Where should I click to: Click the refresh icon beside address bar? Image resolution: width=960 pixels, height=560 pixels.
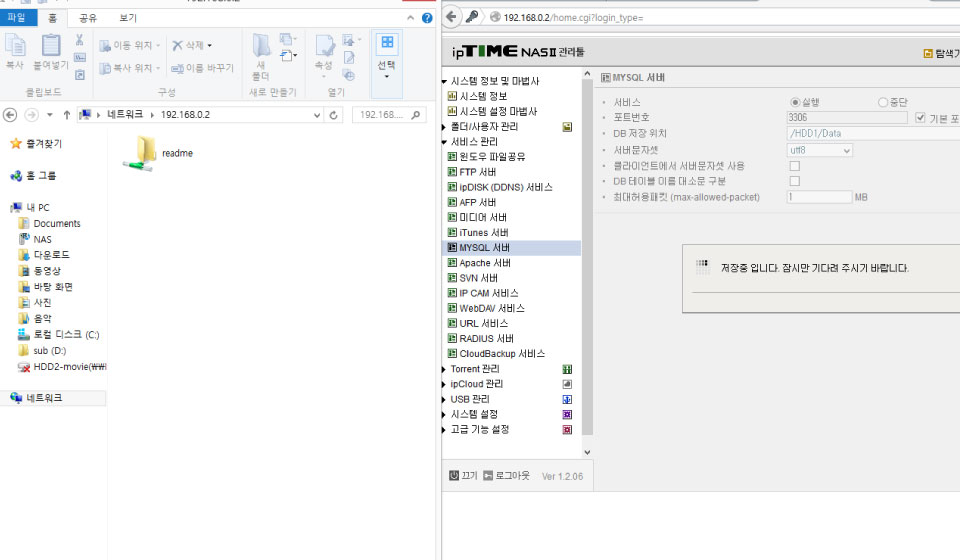[334, 115]
